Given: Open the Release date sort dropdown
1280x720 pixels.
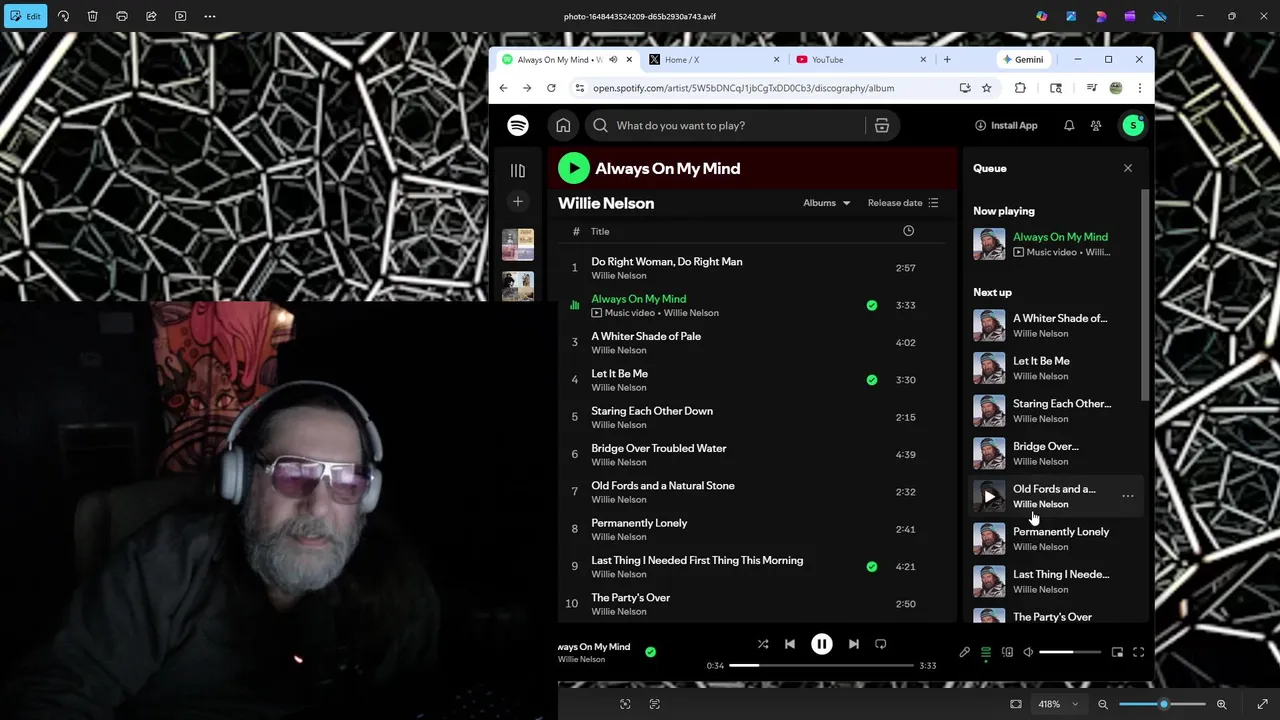Looking at the screenshot, I should coord(903,203).
